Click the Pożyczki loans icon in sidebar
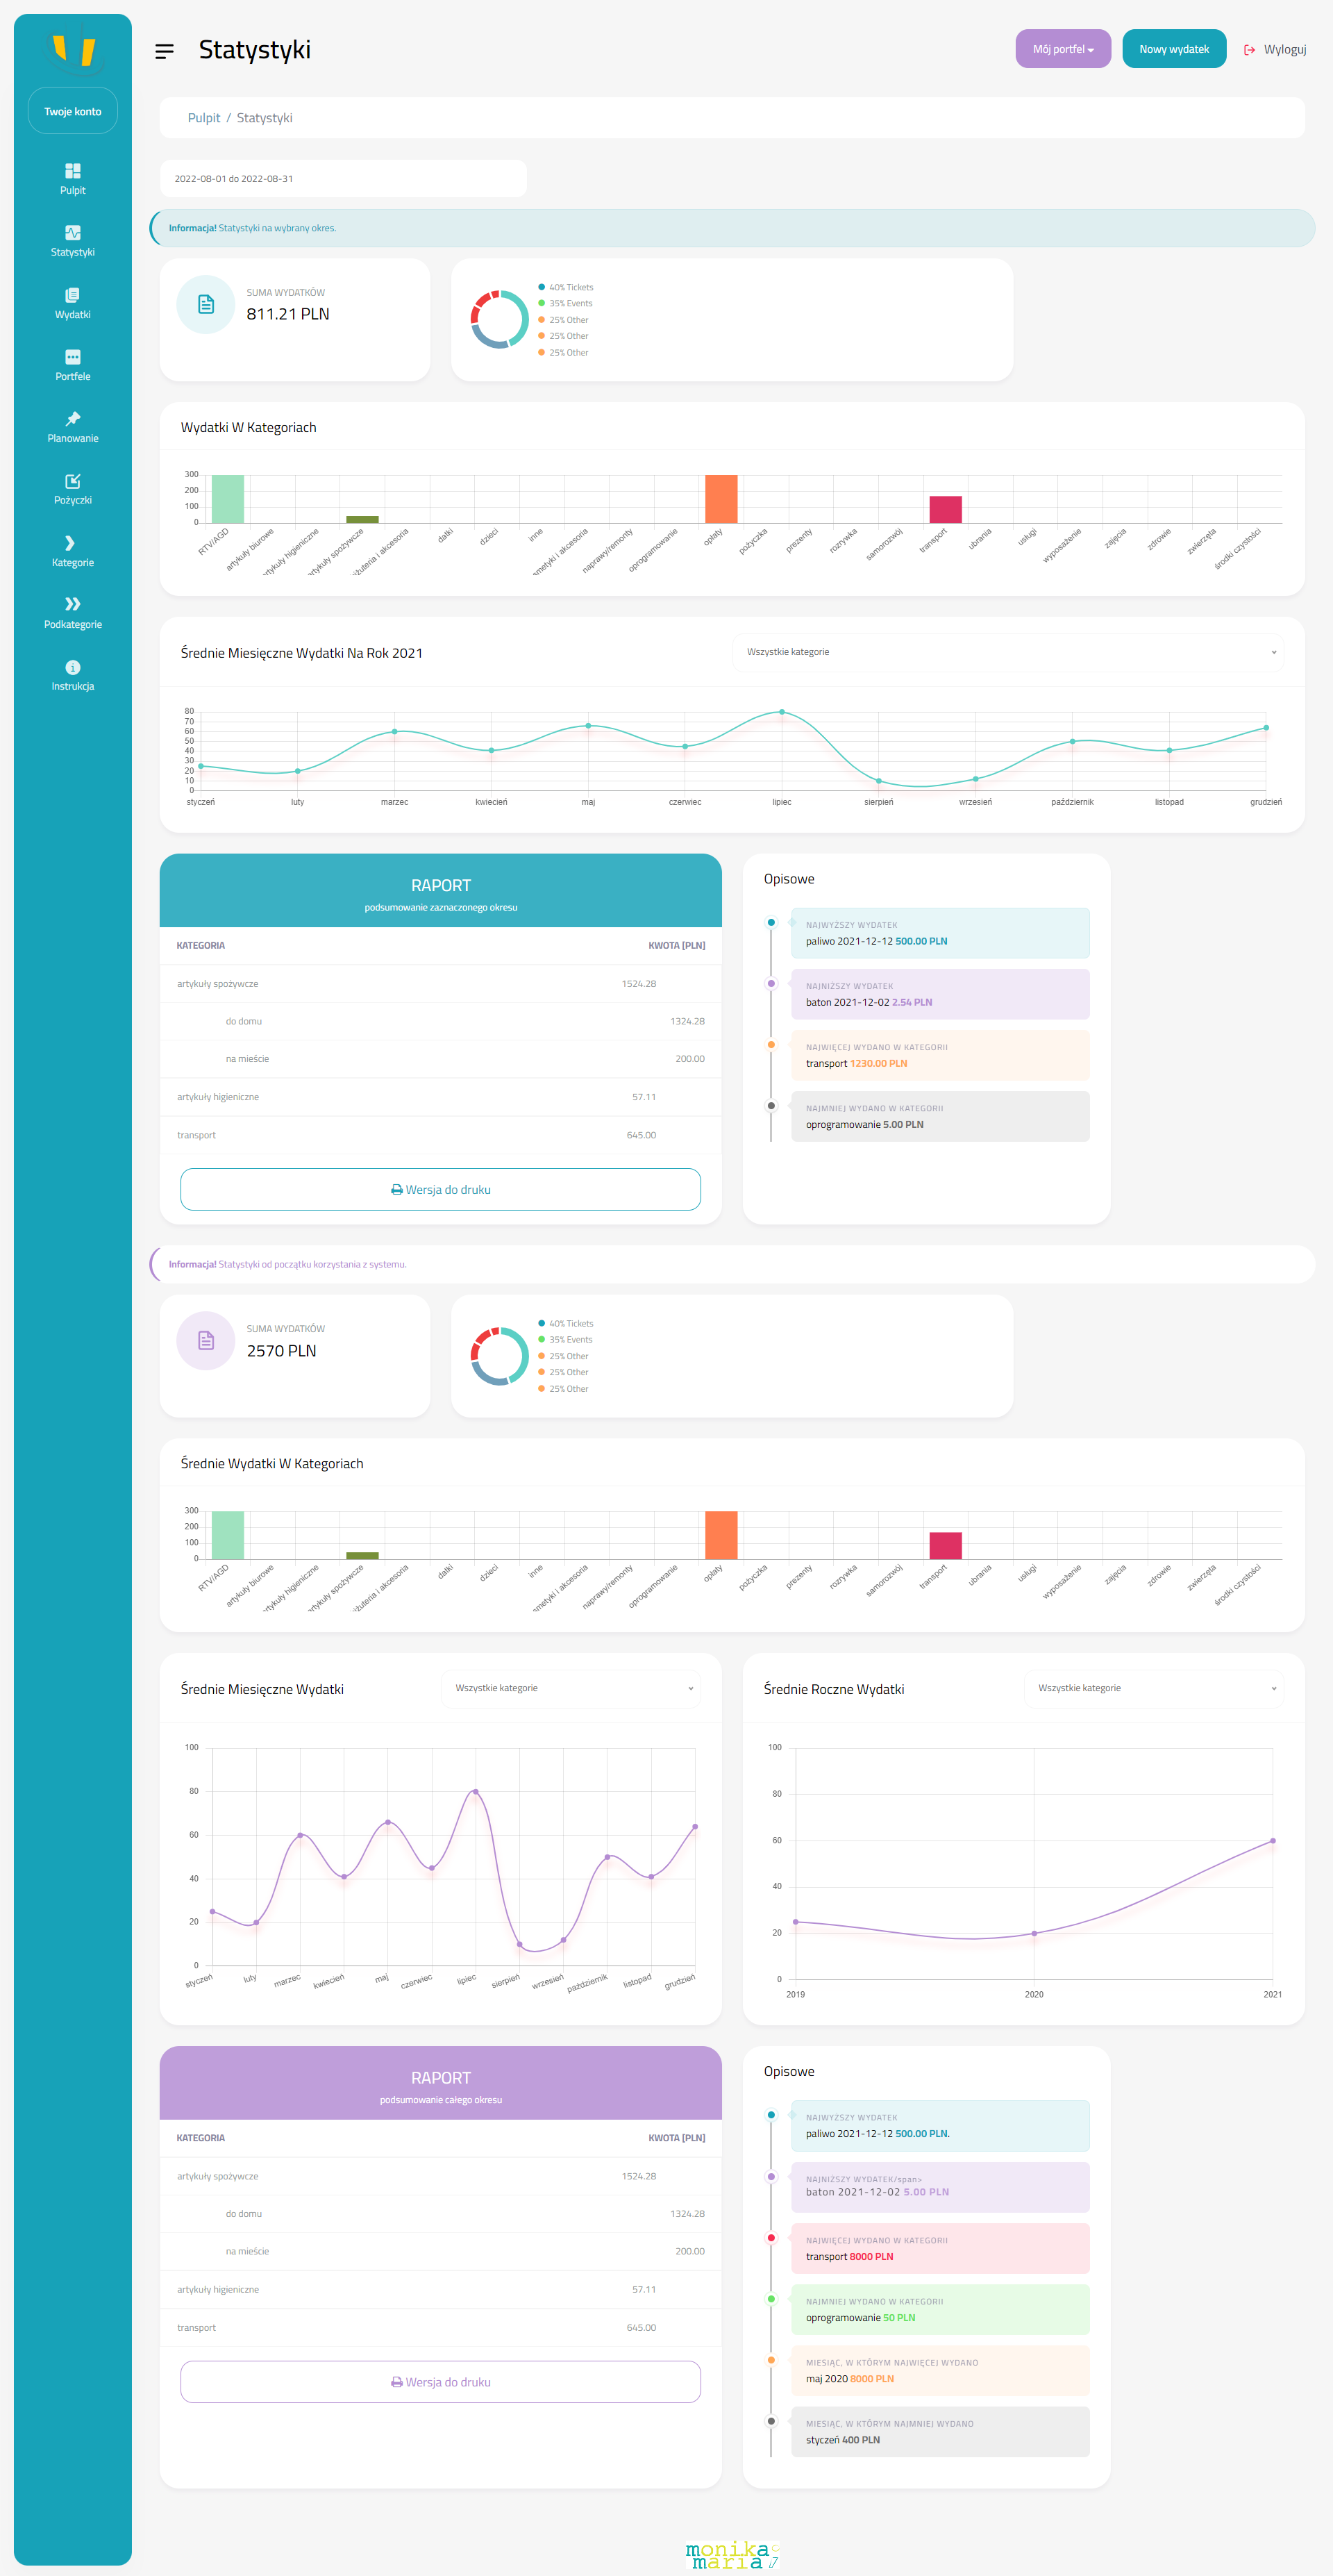 coord(72,481)
